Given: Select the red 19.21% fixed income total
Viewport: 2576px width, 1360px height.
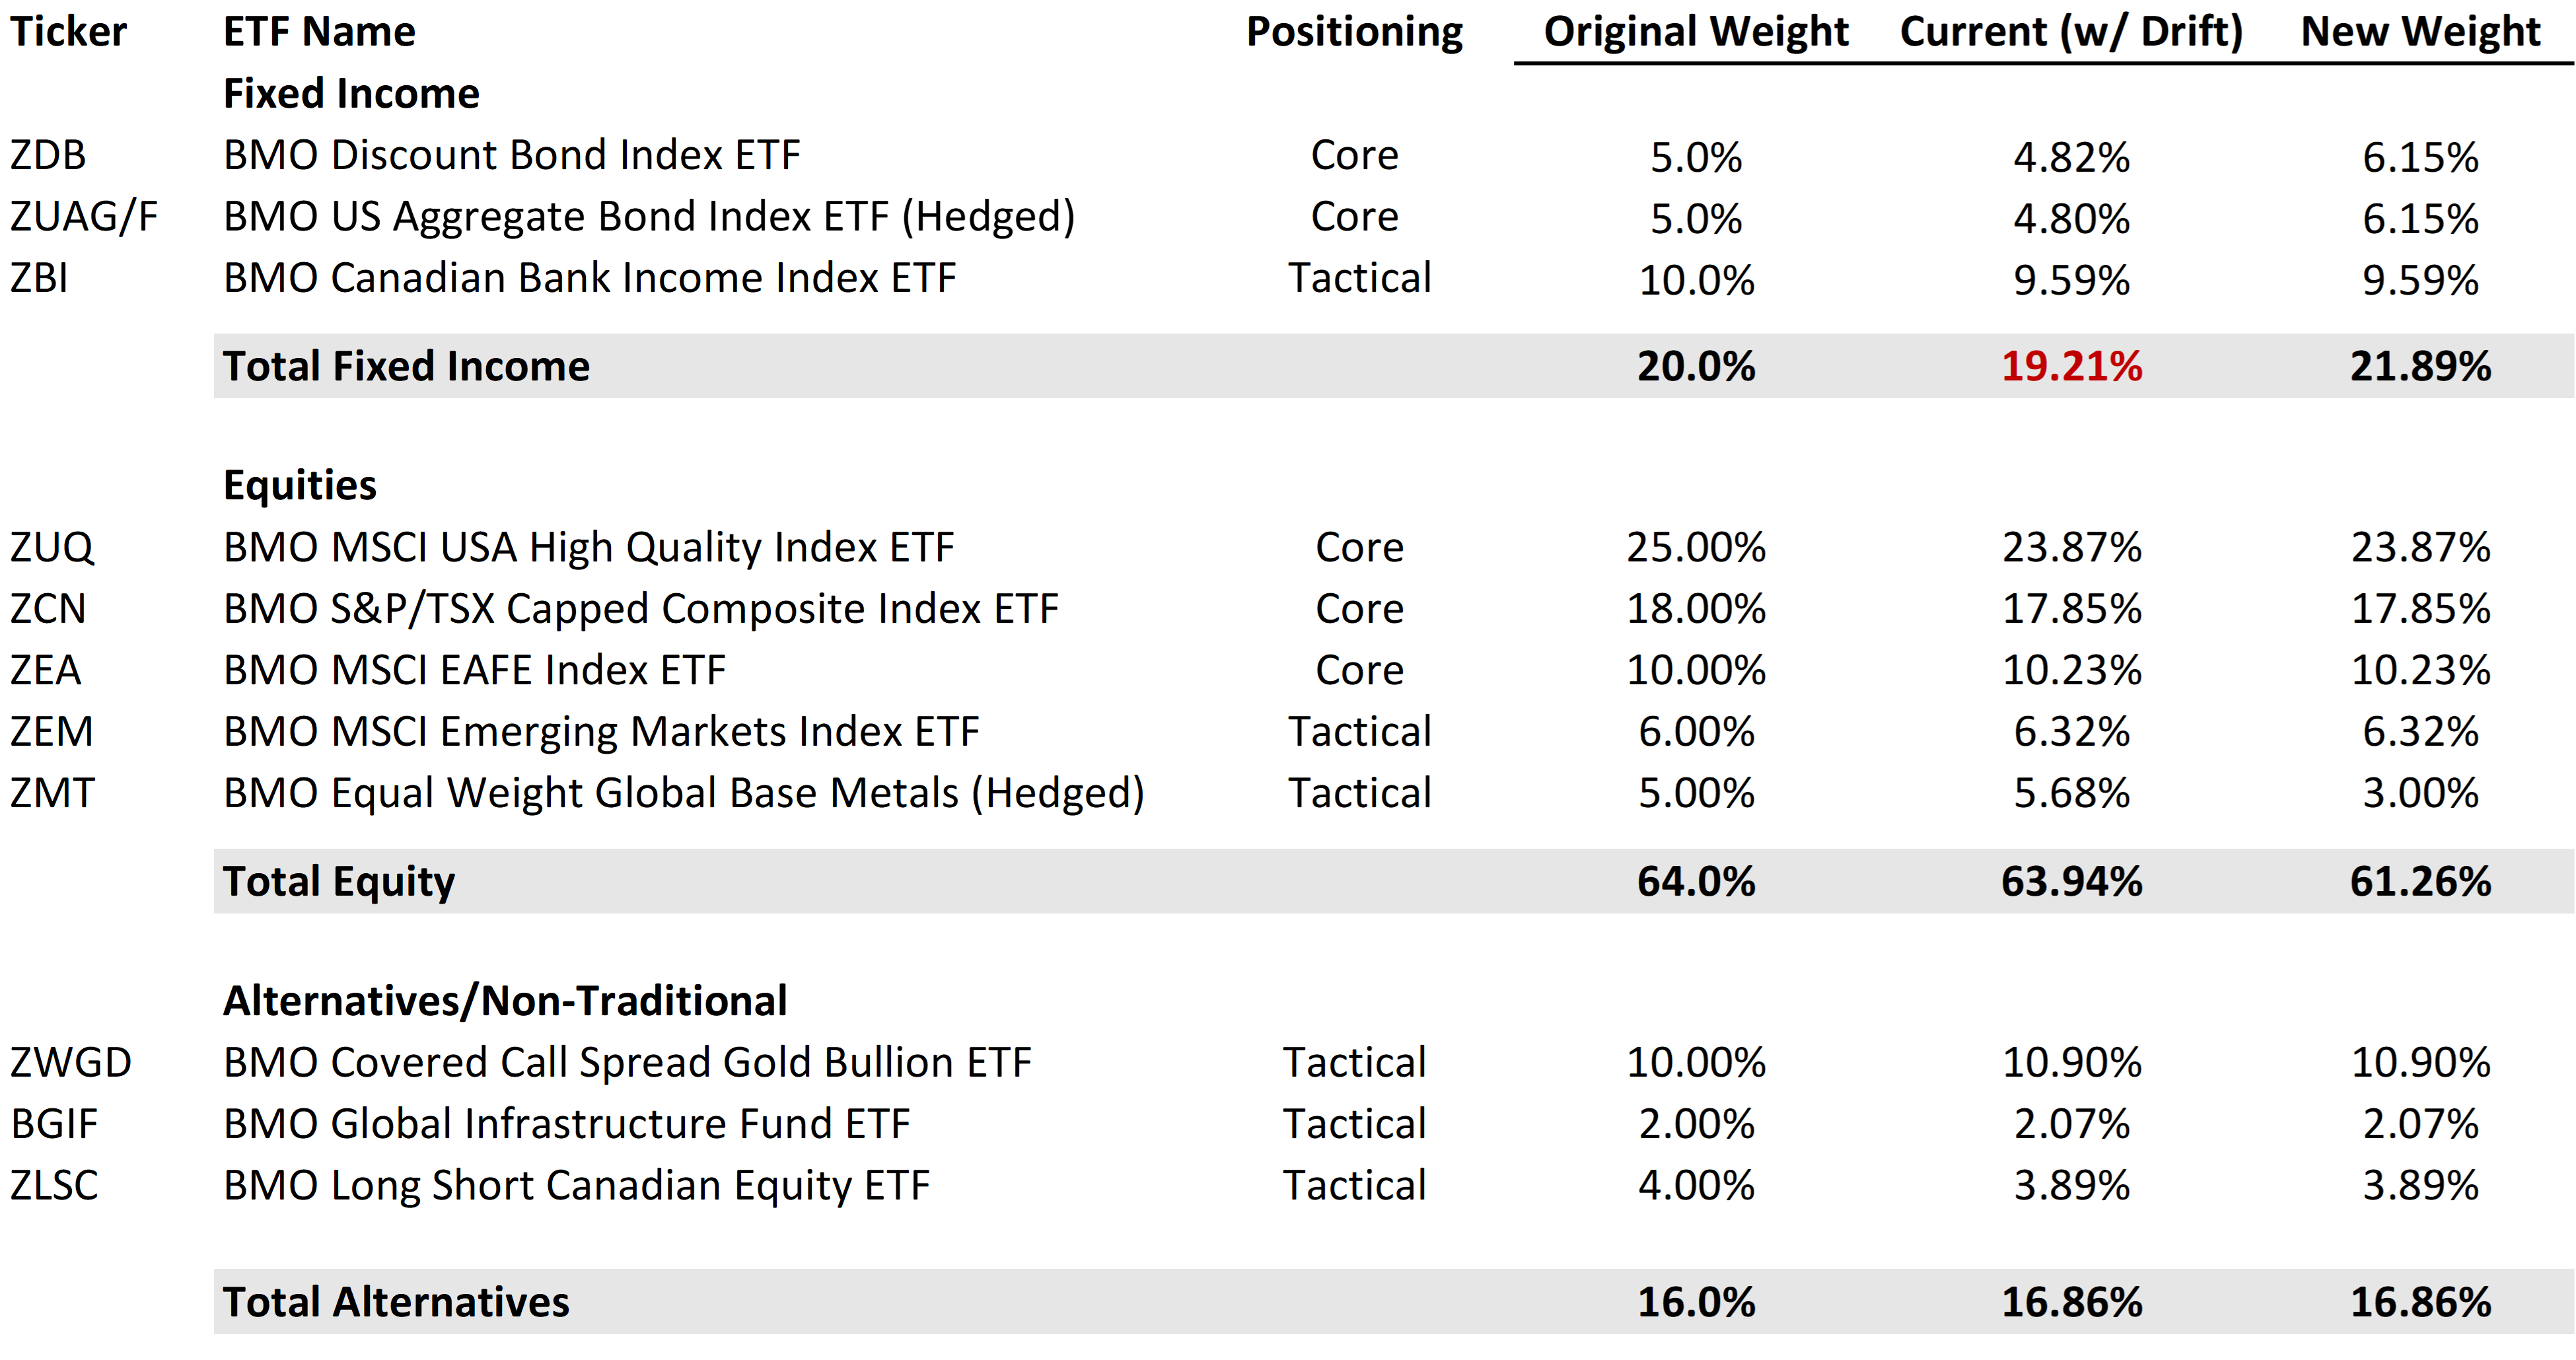Looking at the screenshot, I should [2071, 366].
